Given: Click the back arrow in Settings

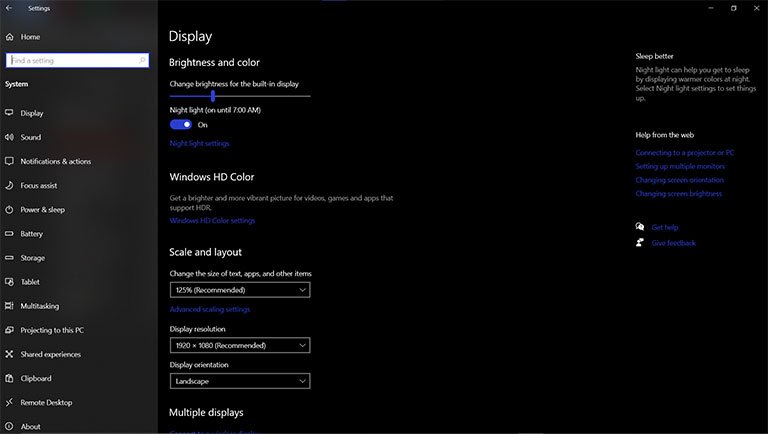Looking at the screenshot, I should click(x=9, y=8).
